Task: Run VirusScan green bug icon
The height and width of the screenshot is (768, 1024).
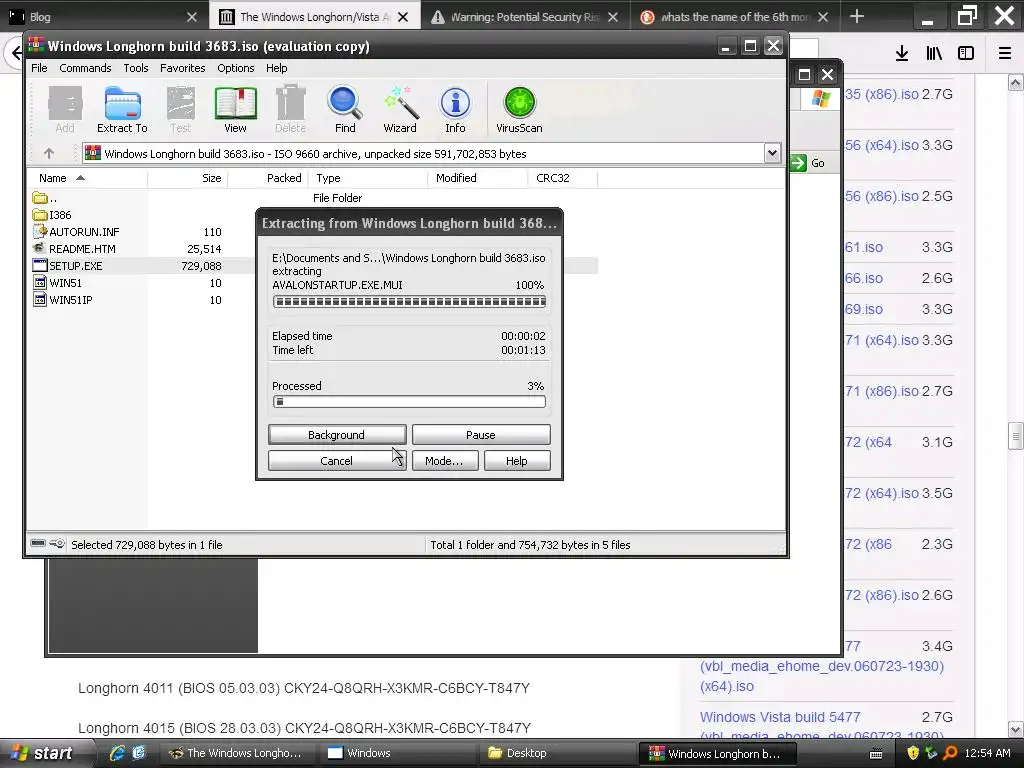Action: pos(519,110)
